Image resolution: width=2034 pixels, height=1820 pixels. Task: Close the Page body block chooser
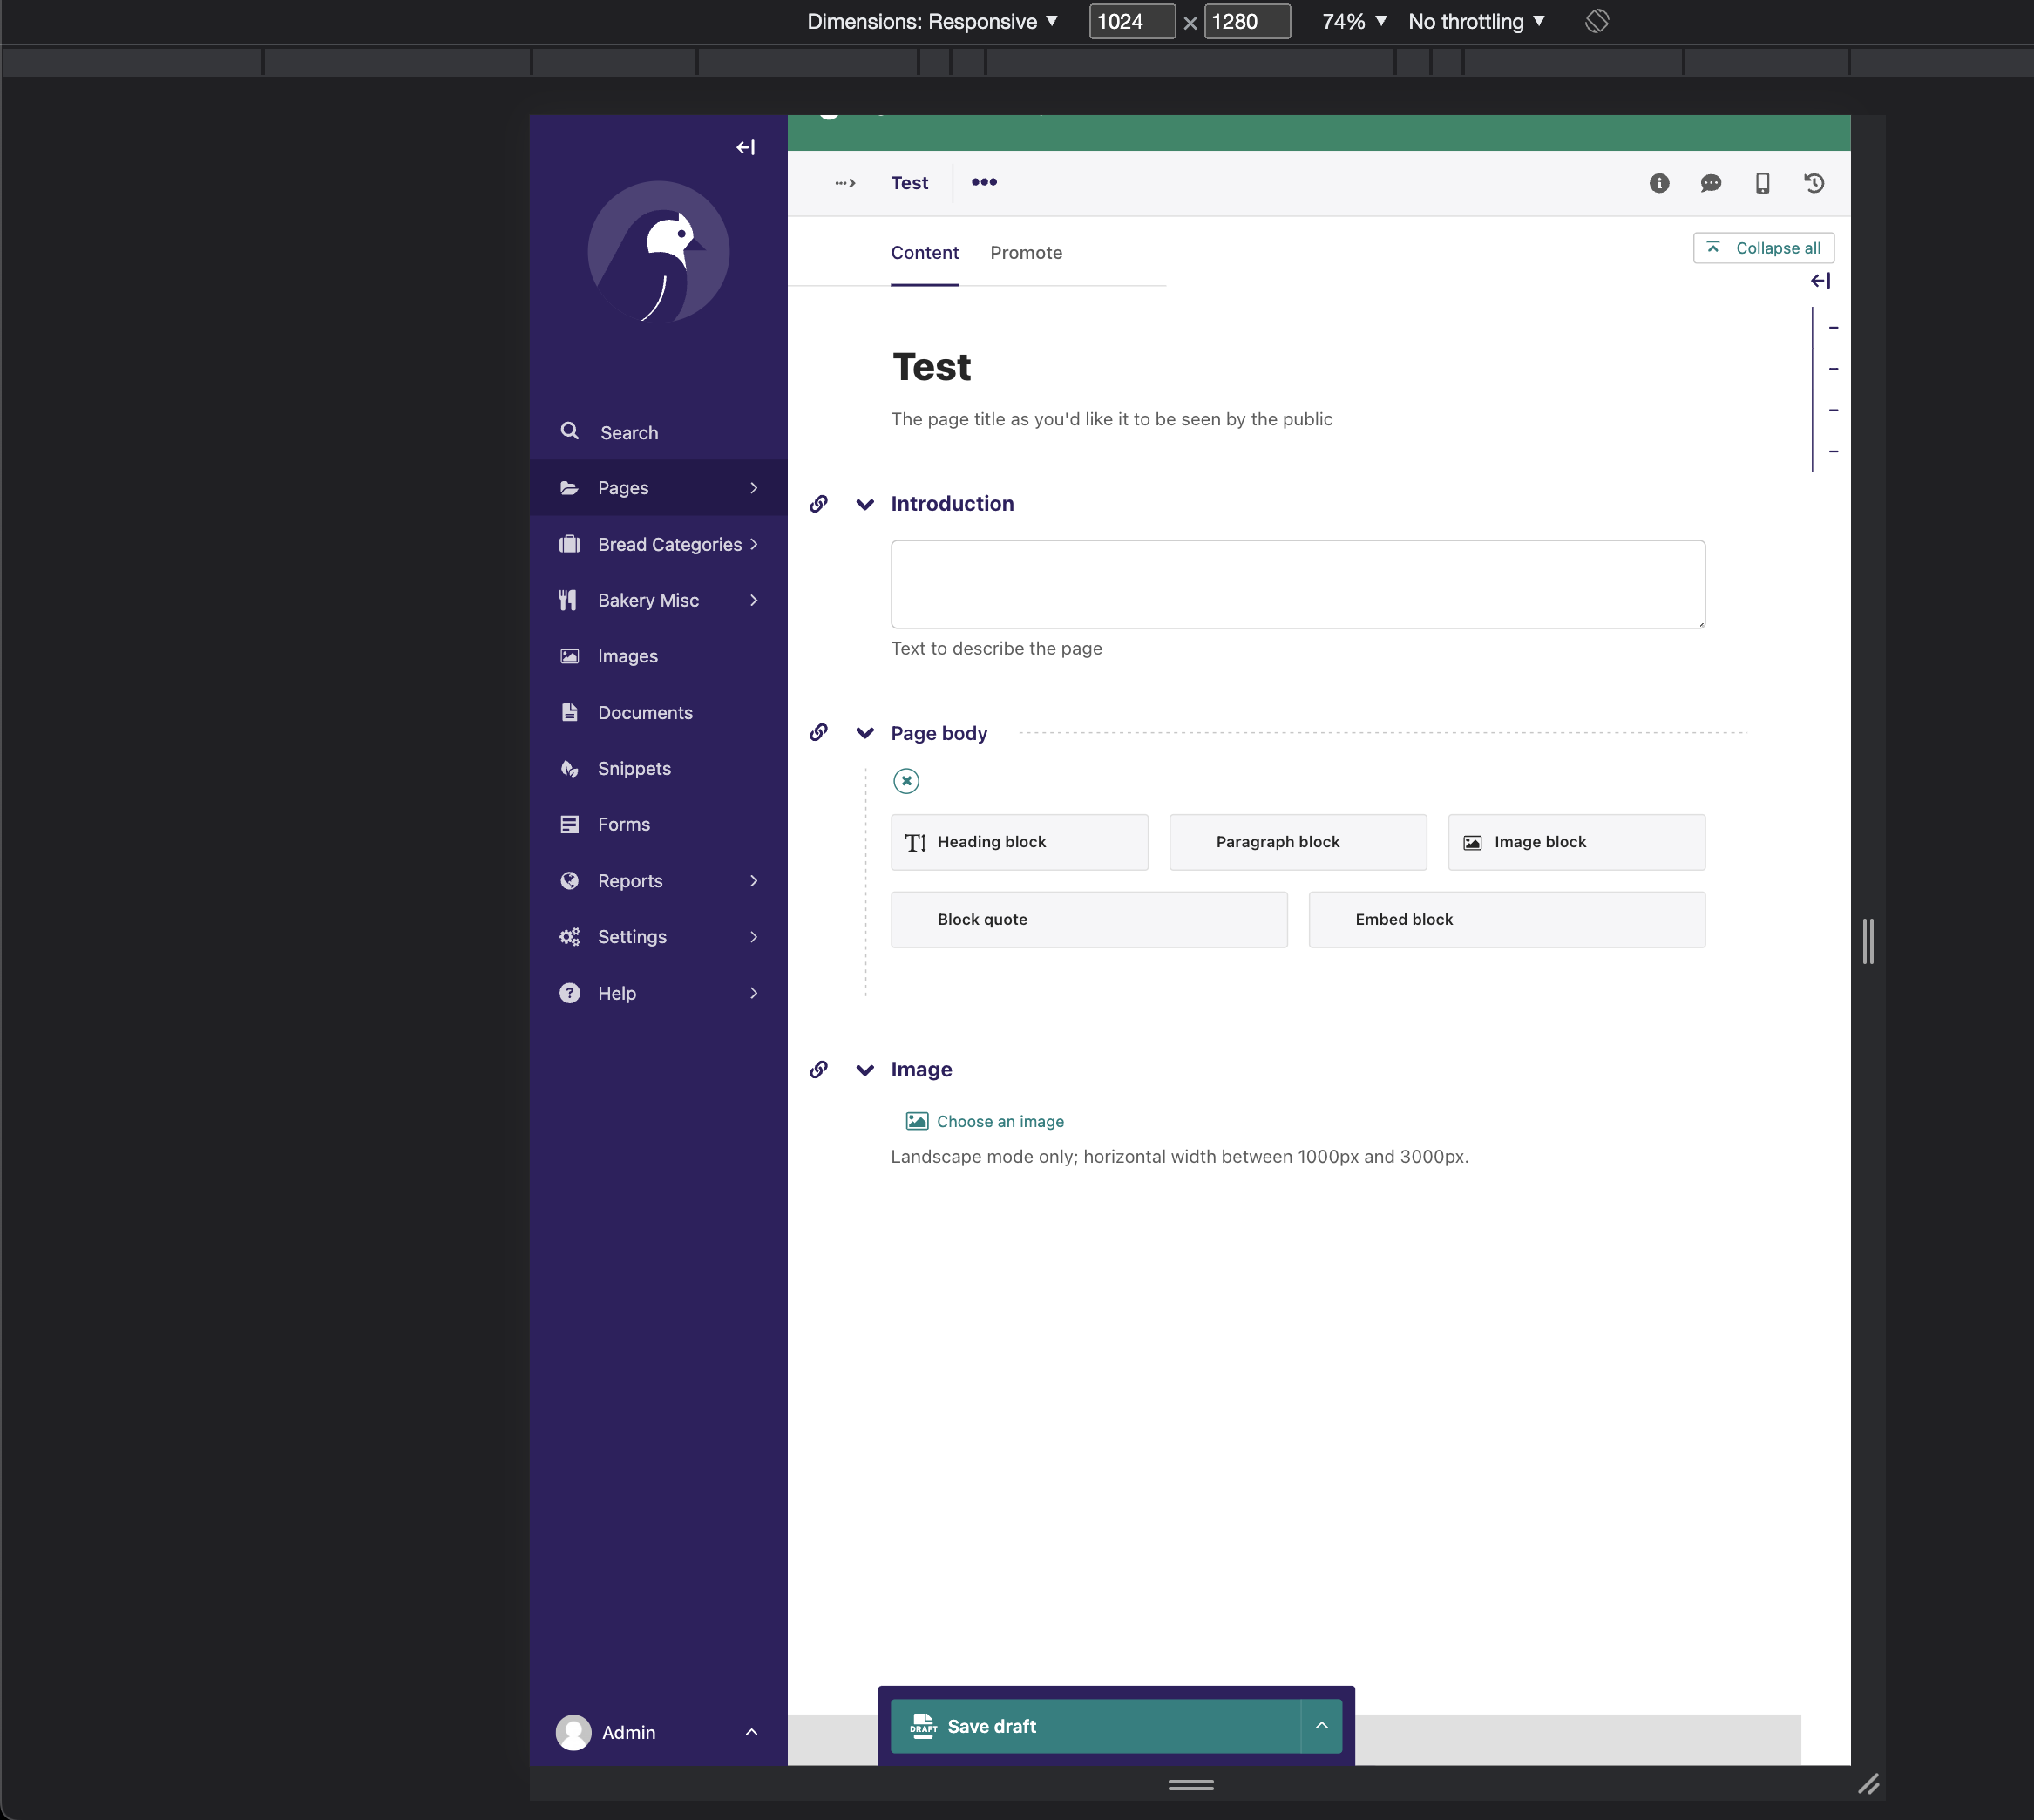pos(906,781)
